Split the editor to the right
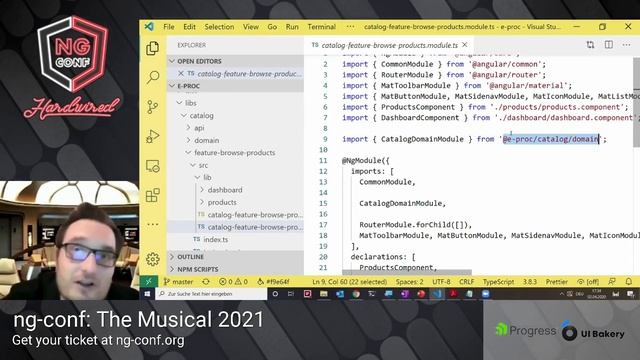The width and height of the screenshot is (640, 360). (609, 44)
